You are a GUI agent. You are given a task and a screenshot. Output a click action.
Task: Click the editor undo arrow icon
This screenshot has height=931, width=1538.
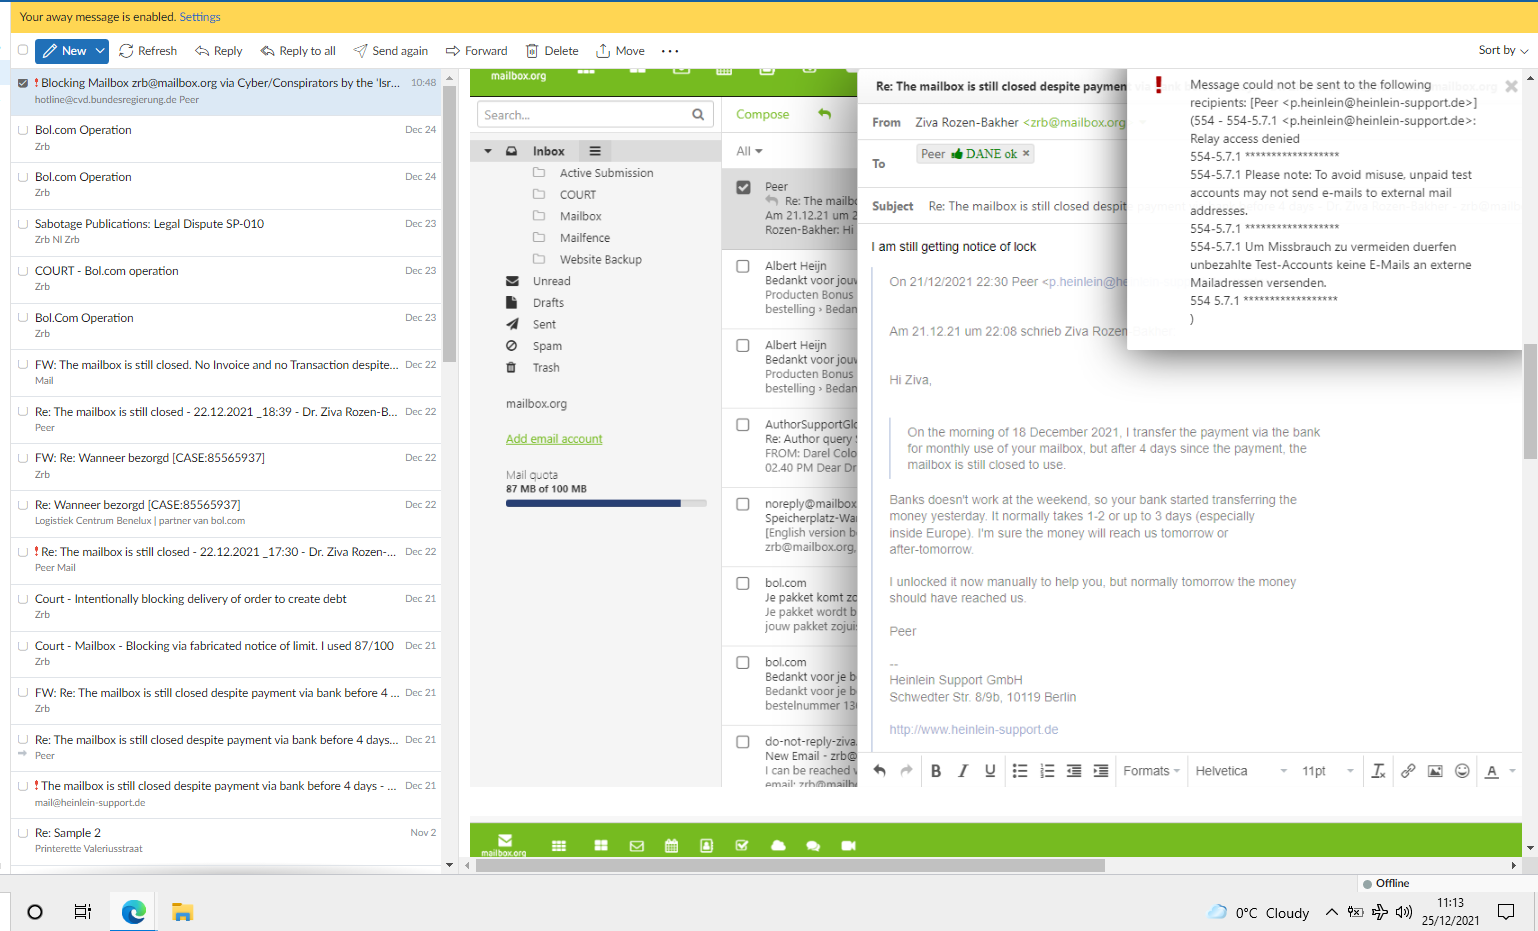click(880, 771)
